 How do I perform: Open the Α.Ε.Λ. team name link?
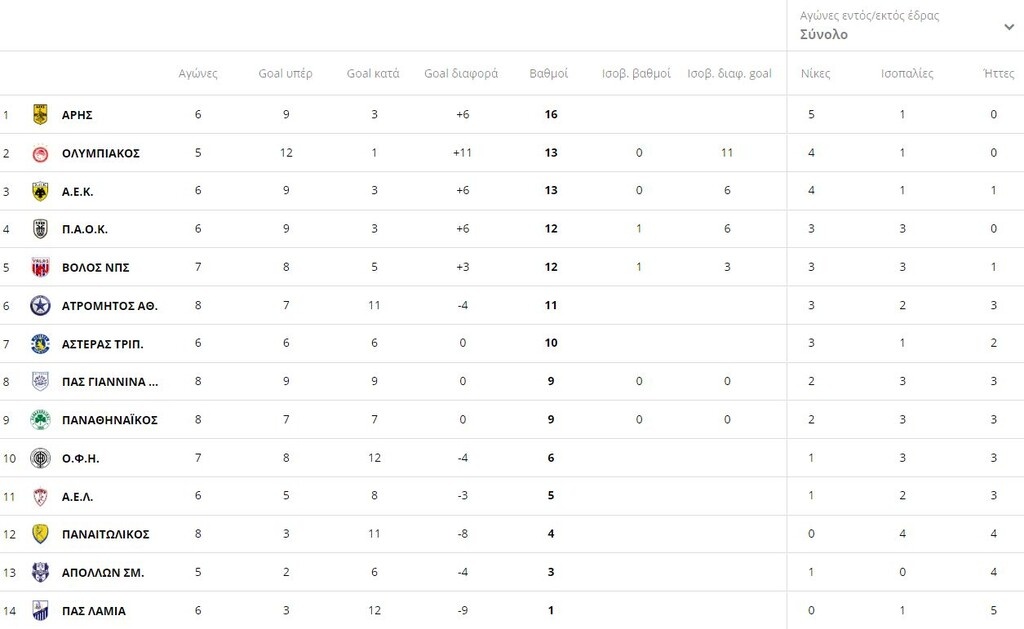[77, 496]
